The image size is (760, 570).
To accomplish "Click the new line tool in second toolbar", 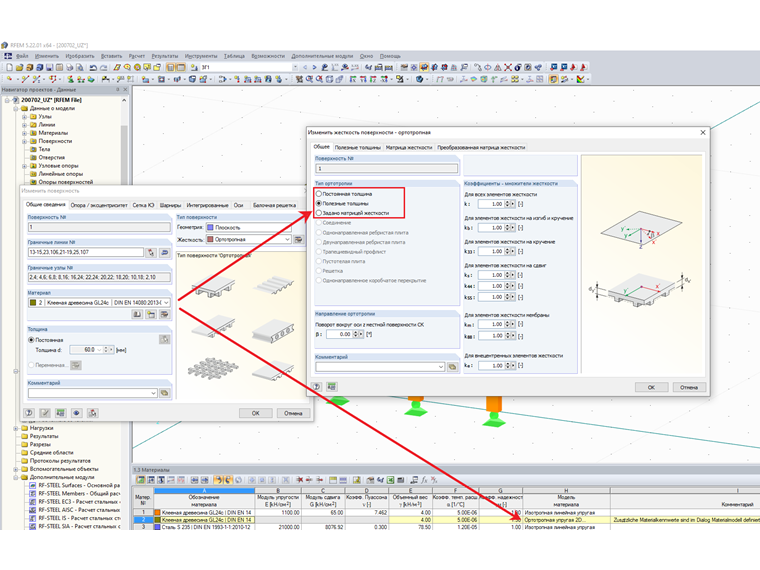I will [x=25, y=79].
